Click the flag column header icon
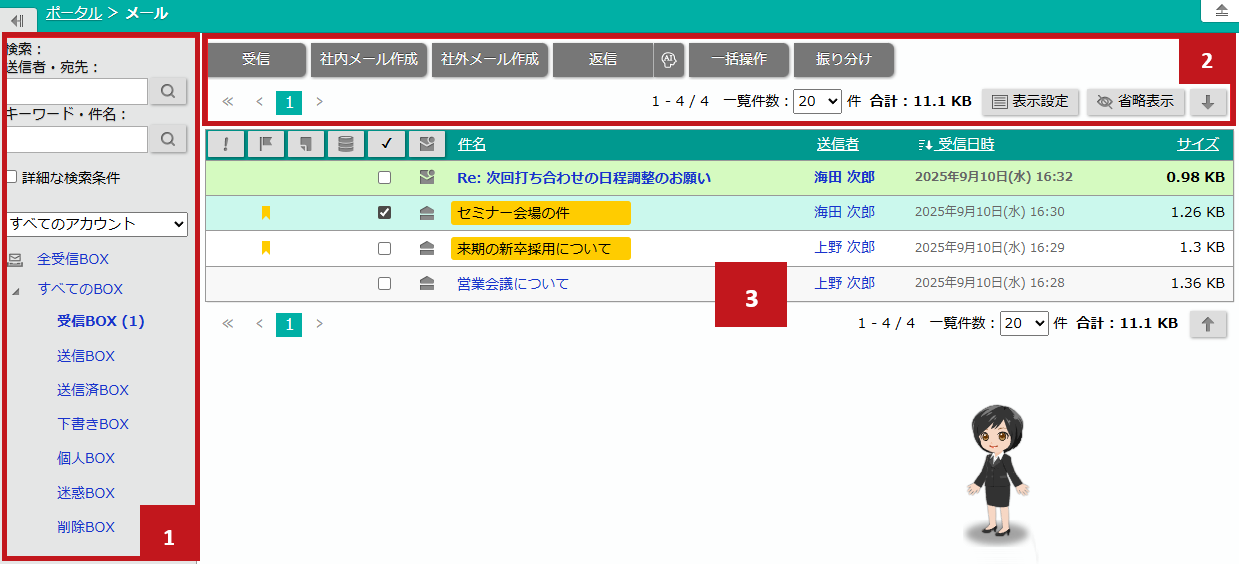1239x564 pixels. (x=265, y=144)
